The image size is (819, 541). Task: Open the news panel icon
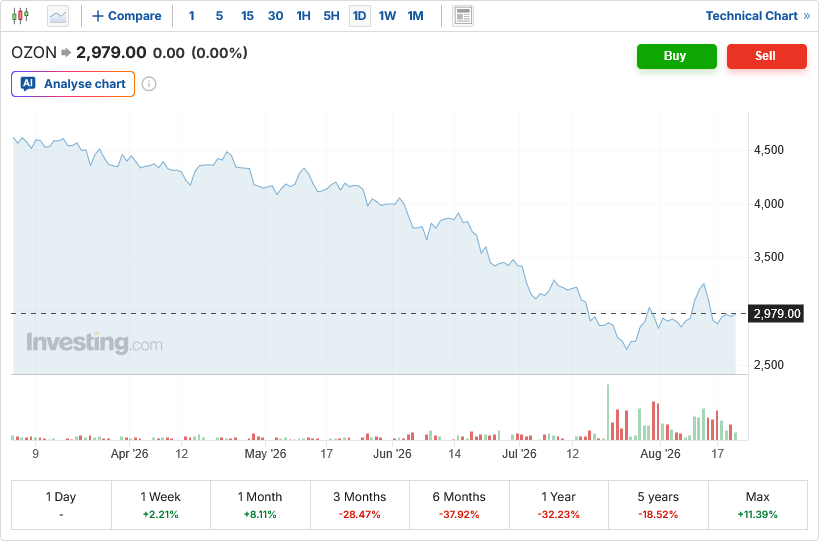click(x=463, y=16)
